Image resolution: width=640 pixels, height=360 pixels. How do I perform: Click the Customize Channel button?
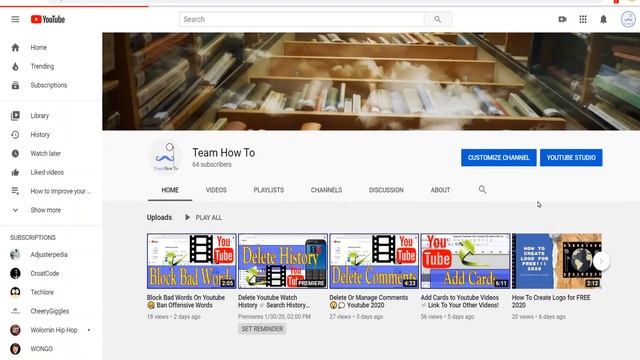[499, 158]
